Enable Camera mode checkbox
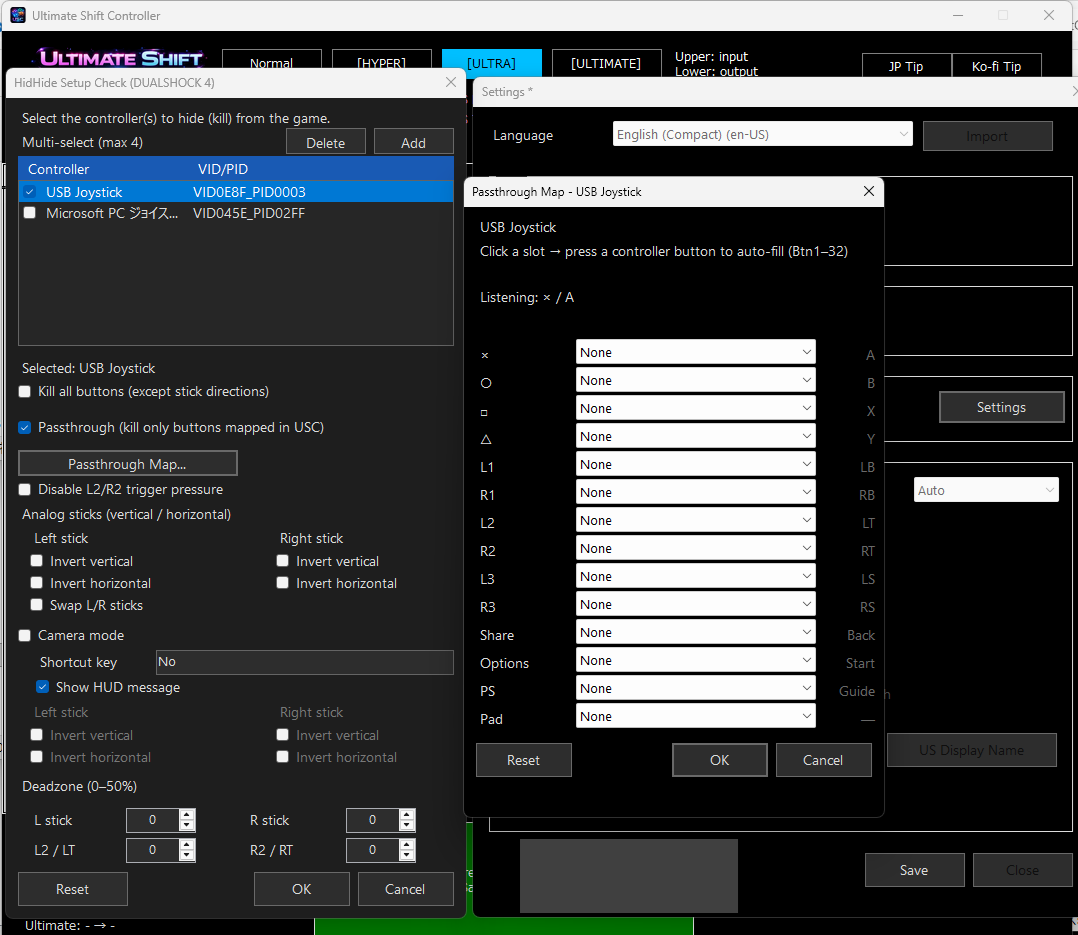The height and width of the screenshot is (935, 1078). [26, 636]
